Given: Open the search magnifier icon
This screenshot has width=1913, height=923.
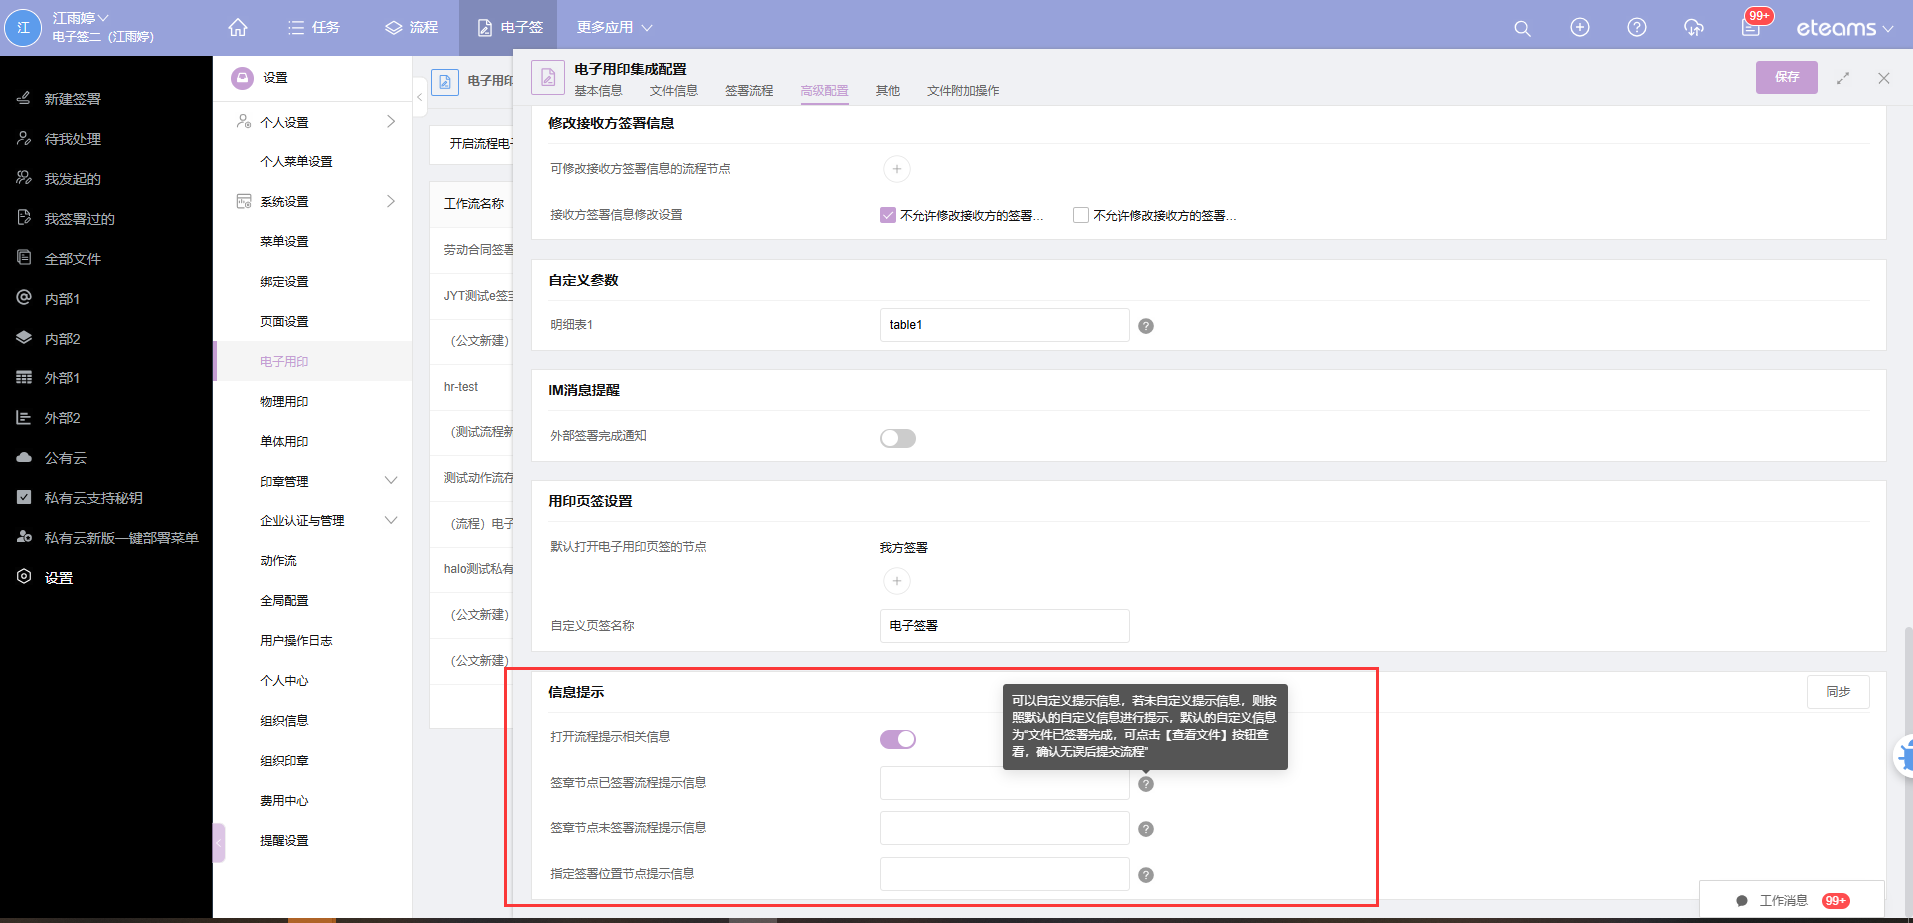Looking at the screenshot, I should coord(1522,28).
